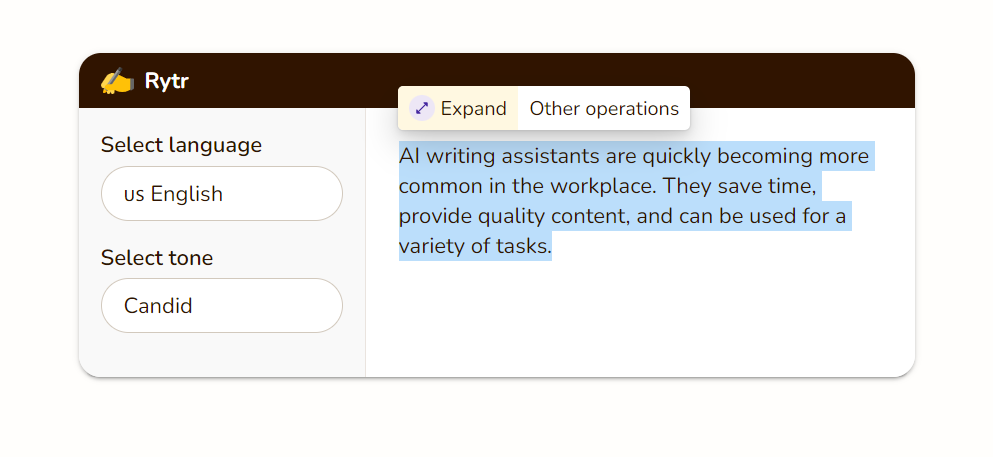
Task: Click the Select language label
Action: point(181,145)
